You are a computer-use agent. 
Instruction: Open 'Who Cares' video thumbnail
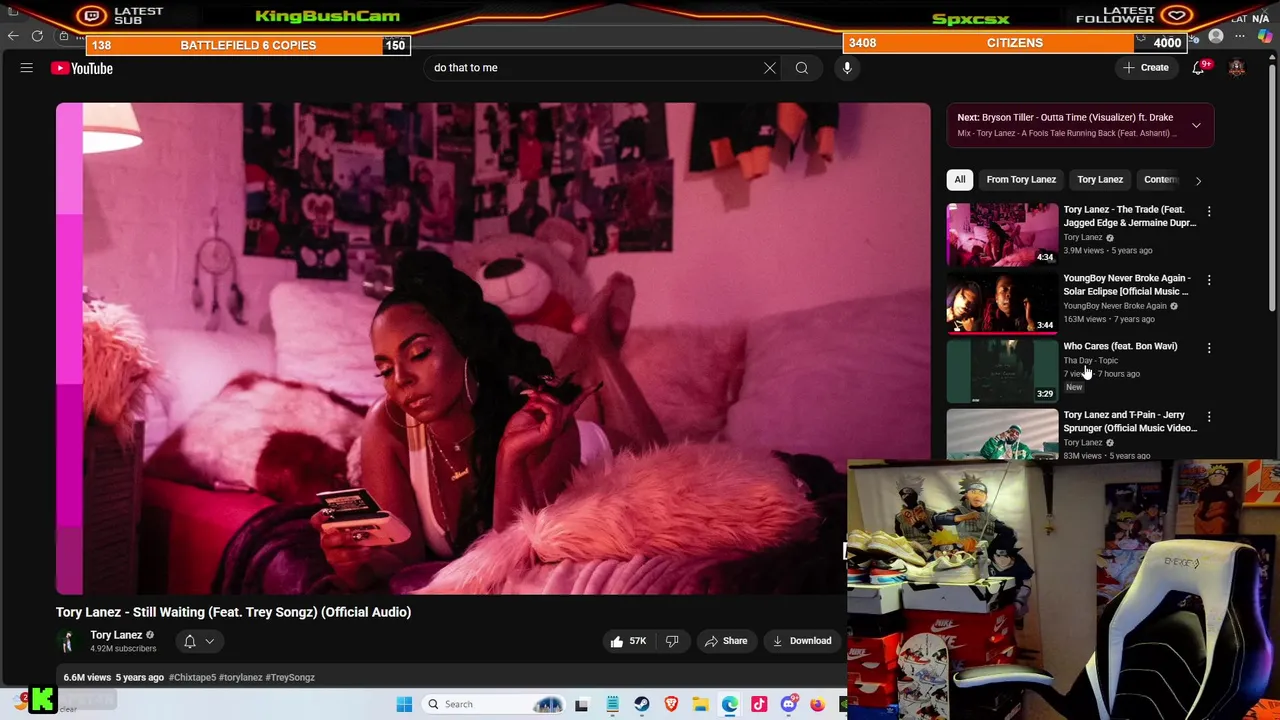(1002, 371)
